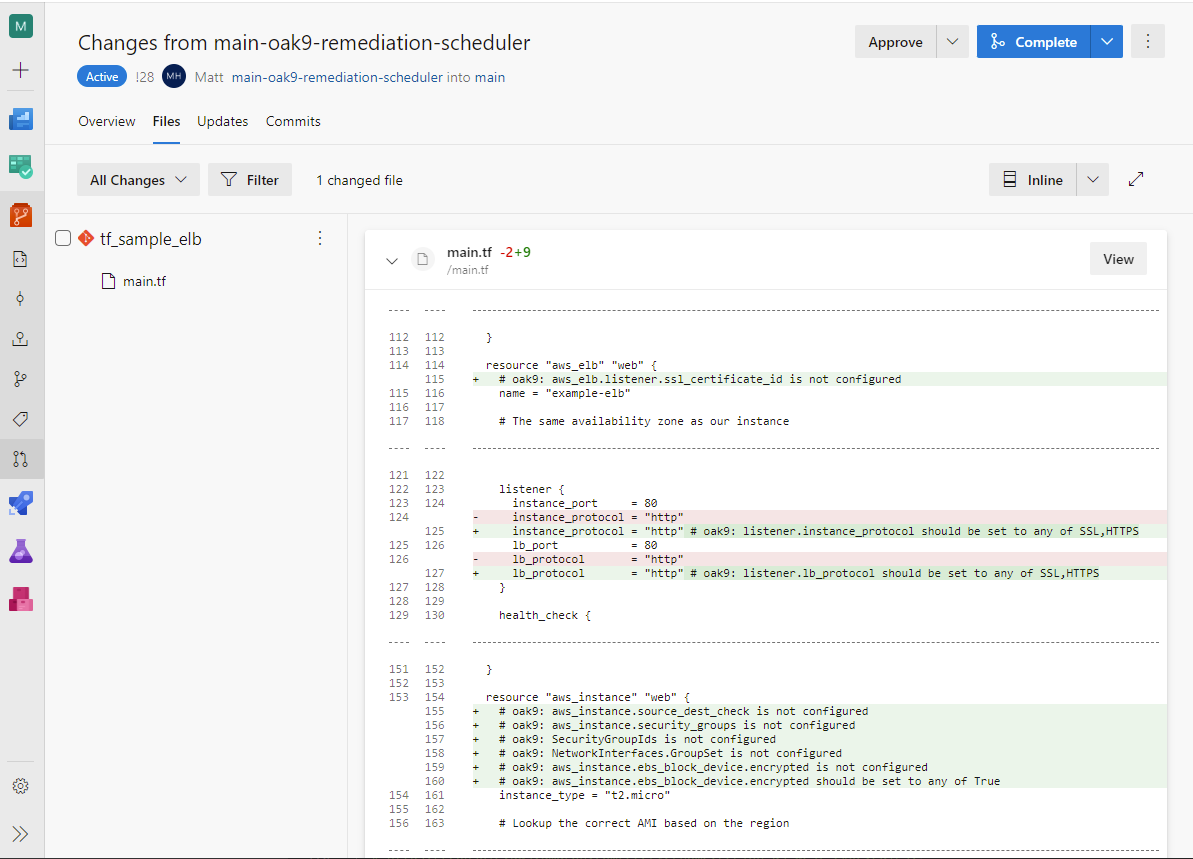Select main.tf in the file tree
Screen dimensions: 1193x859
point(144,281)
